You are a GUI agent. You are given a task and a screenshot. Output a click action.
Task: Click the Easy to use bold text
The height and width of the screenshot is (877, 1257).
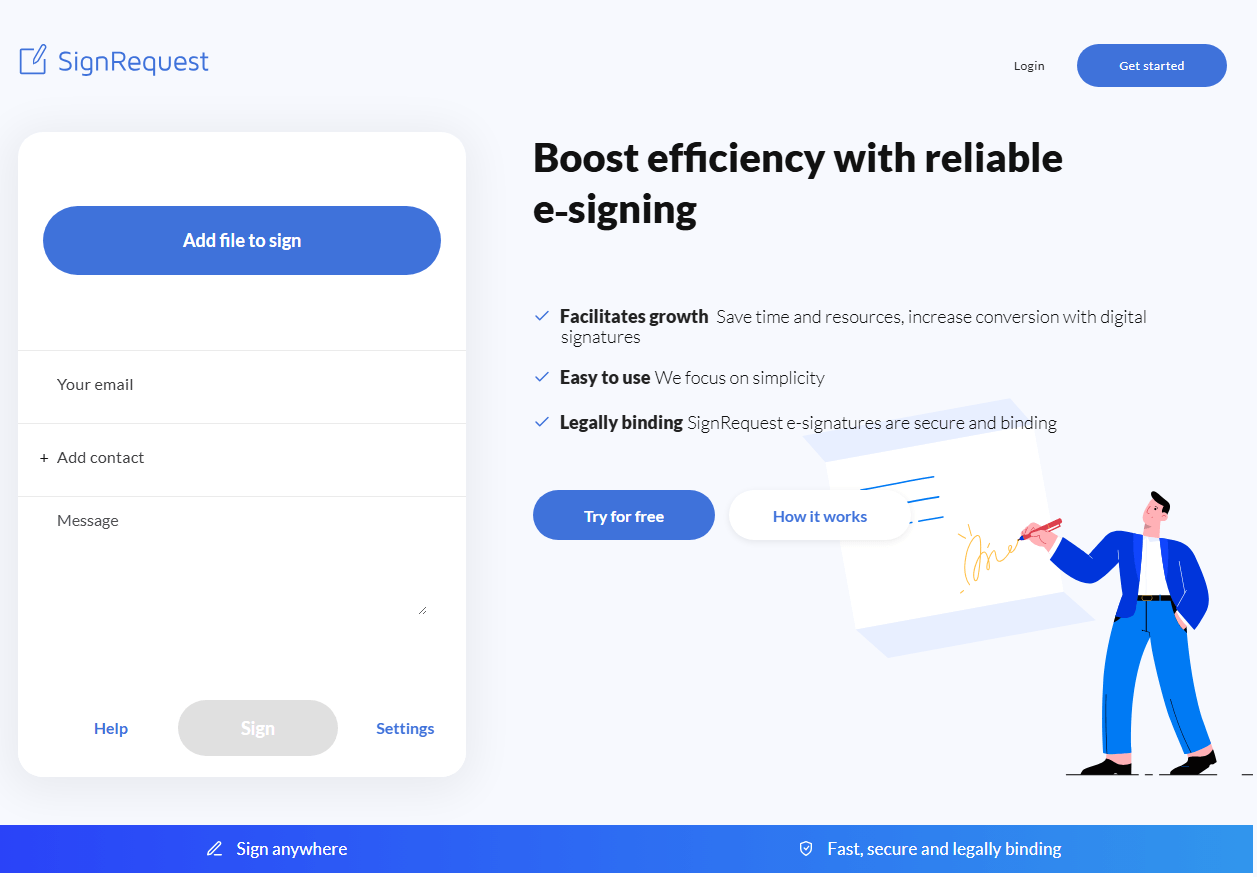(605, 378)
